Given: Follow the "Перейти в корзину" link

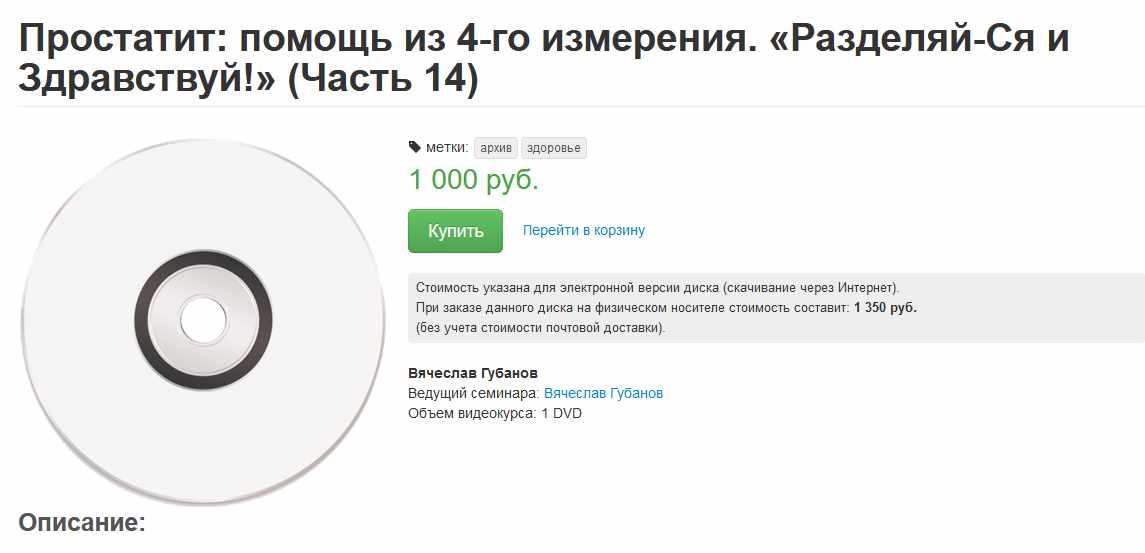Looking at the screenshot, I should [584, 231].
